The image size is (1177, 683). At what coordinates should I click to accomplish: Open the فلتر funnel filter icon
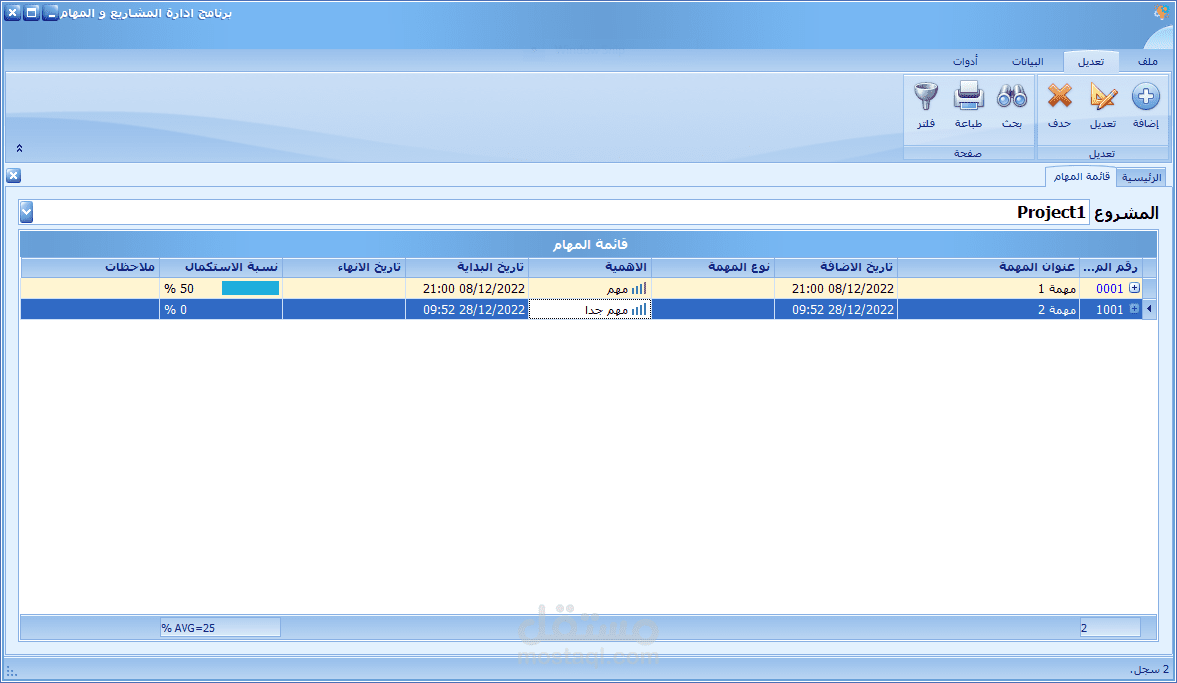tap(926, 97)
